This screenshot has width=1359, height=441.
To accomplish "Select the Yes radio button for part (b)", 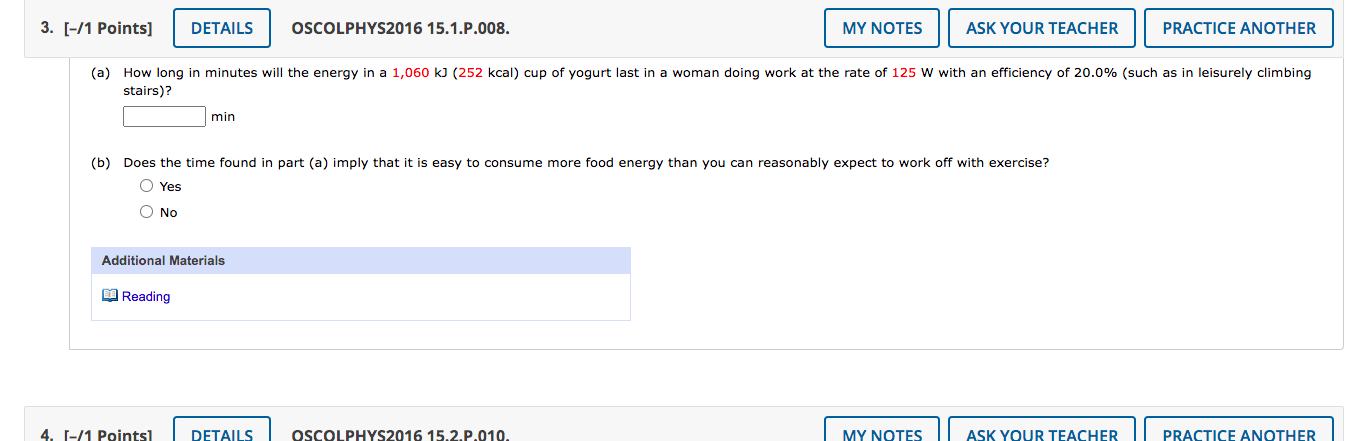I will pos(147,186).
